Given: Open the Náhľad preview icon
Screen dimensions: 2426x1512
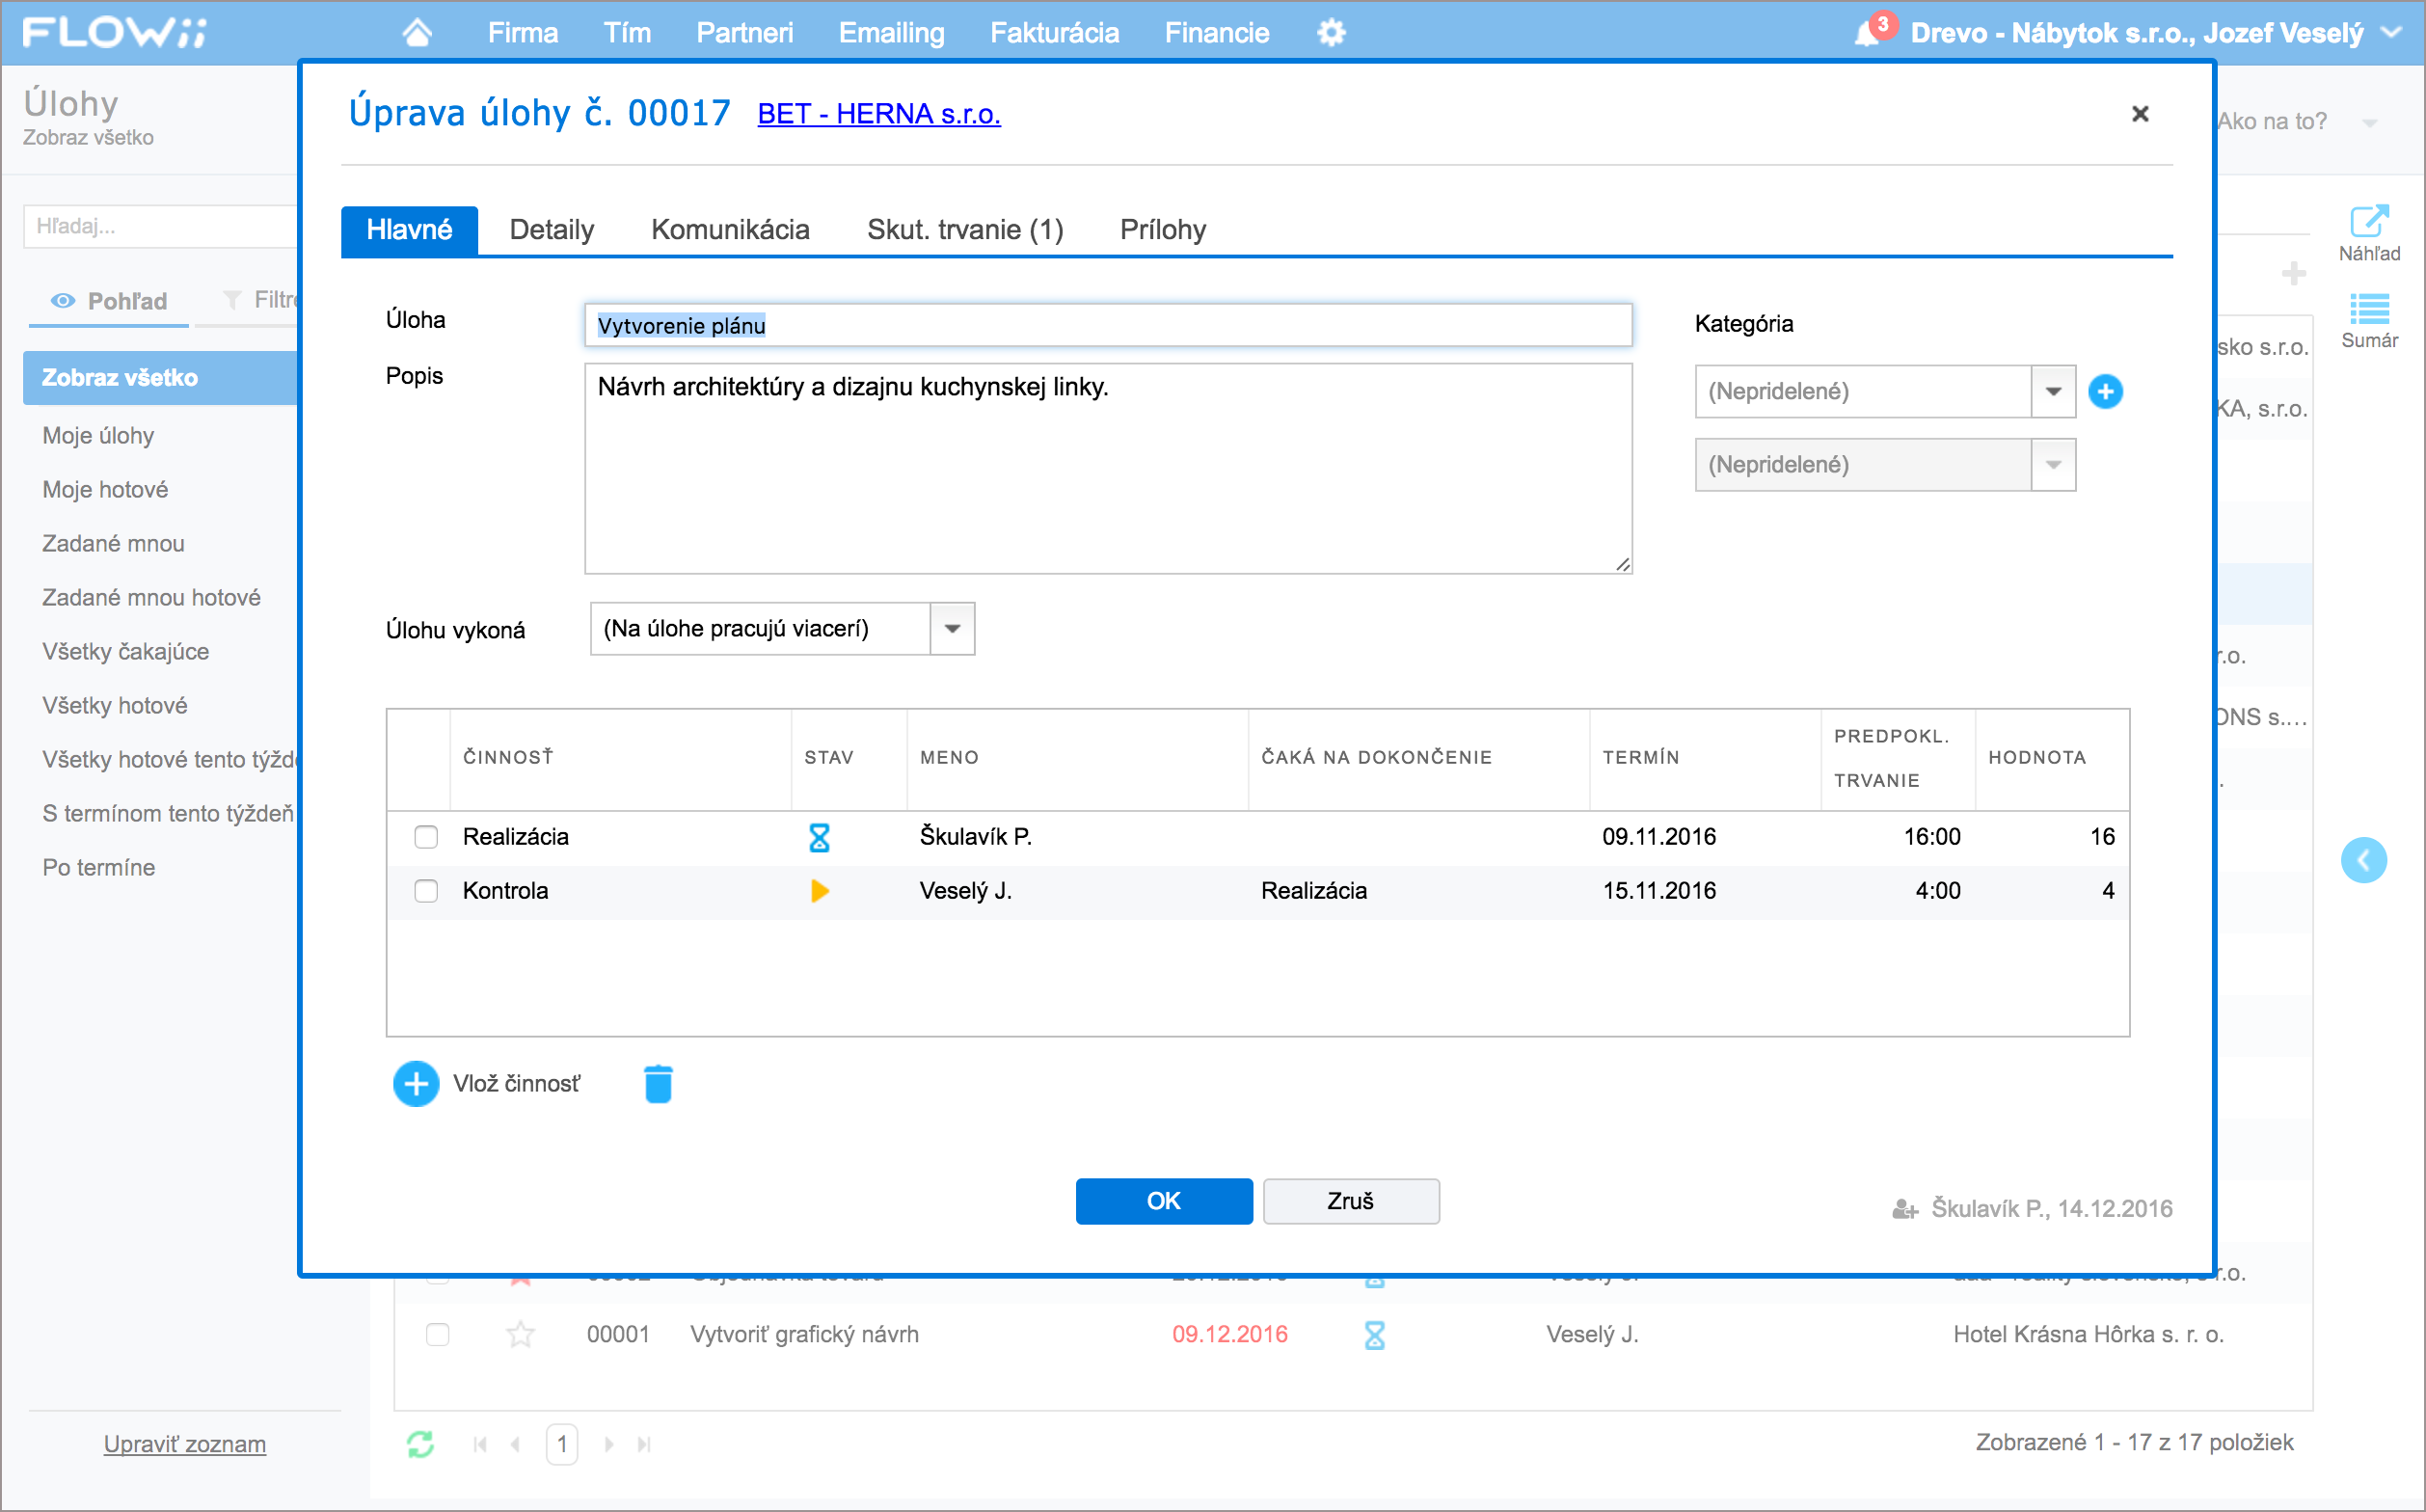Looking at the screenshot, I should (2369, 233).
